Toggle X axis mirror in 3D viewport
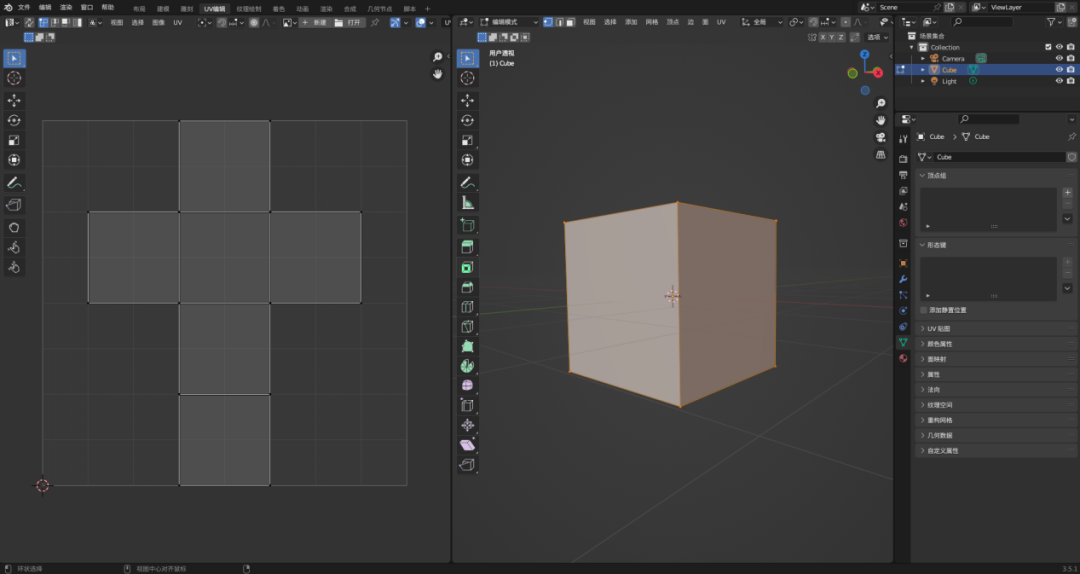This screenshot has width=1080, height=574. (x=822, y=37)
